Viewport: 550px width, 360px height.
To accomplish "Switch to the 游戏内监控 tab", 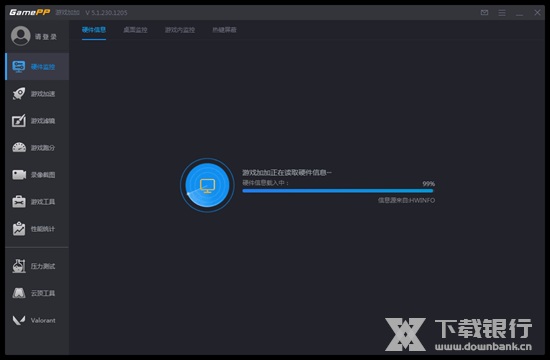I will [180, 30].
